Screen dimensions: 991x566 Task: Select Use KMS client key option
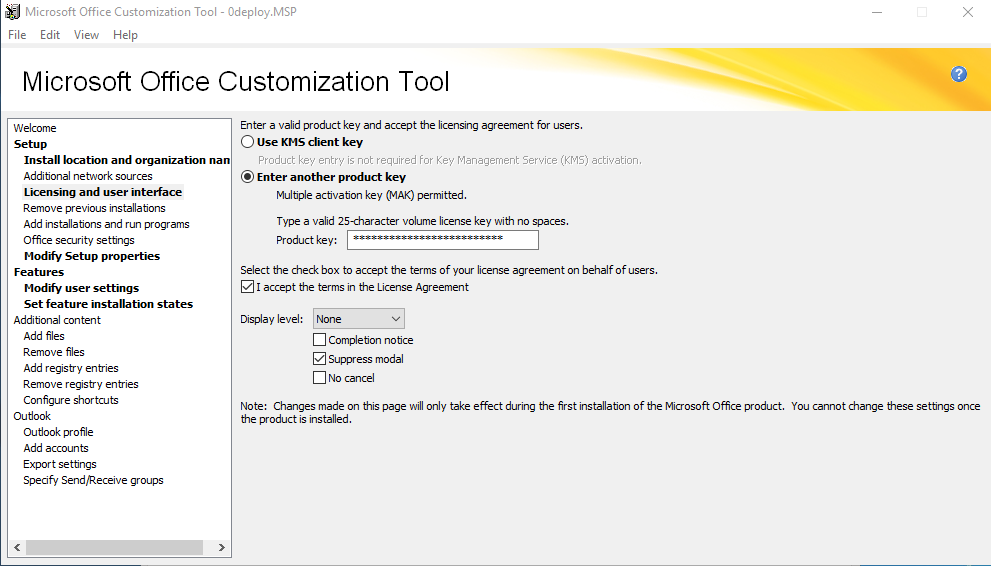tap(248, 142)
